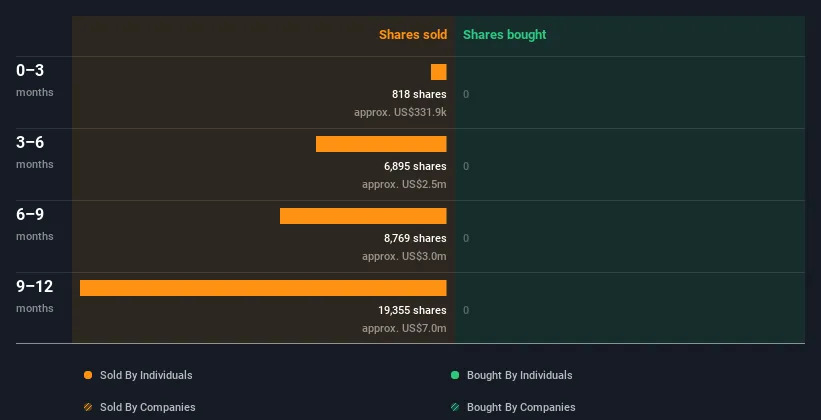Viewport: 821px width, 420px height.
Task: Click the Shares sold column header
Action: [x=412, y=35]
